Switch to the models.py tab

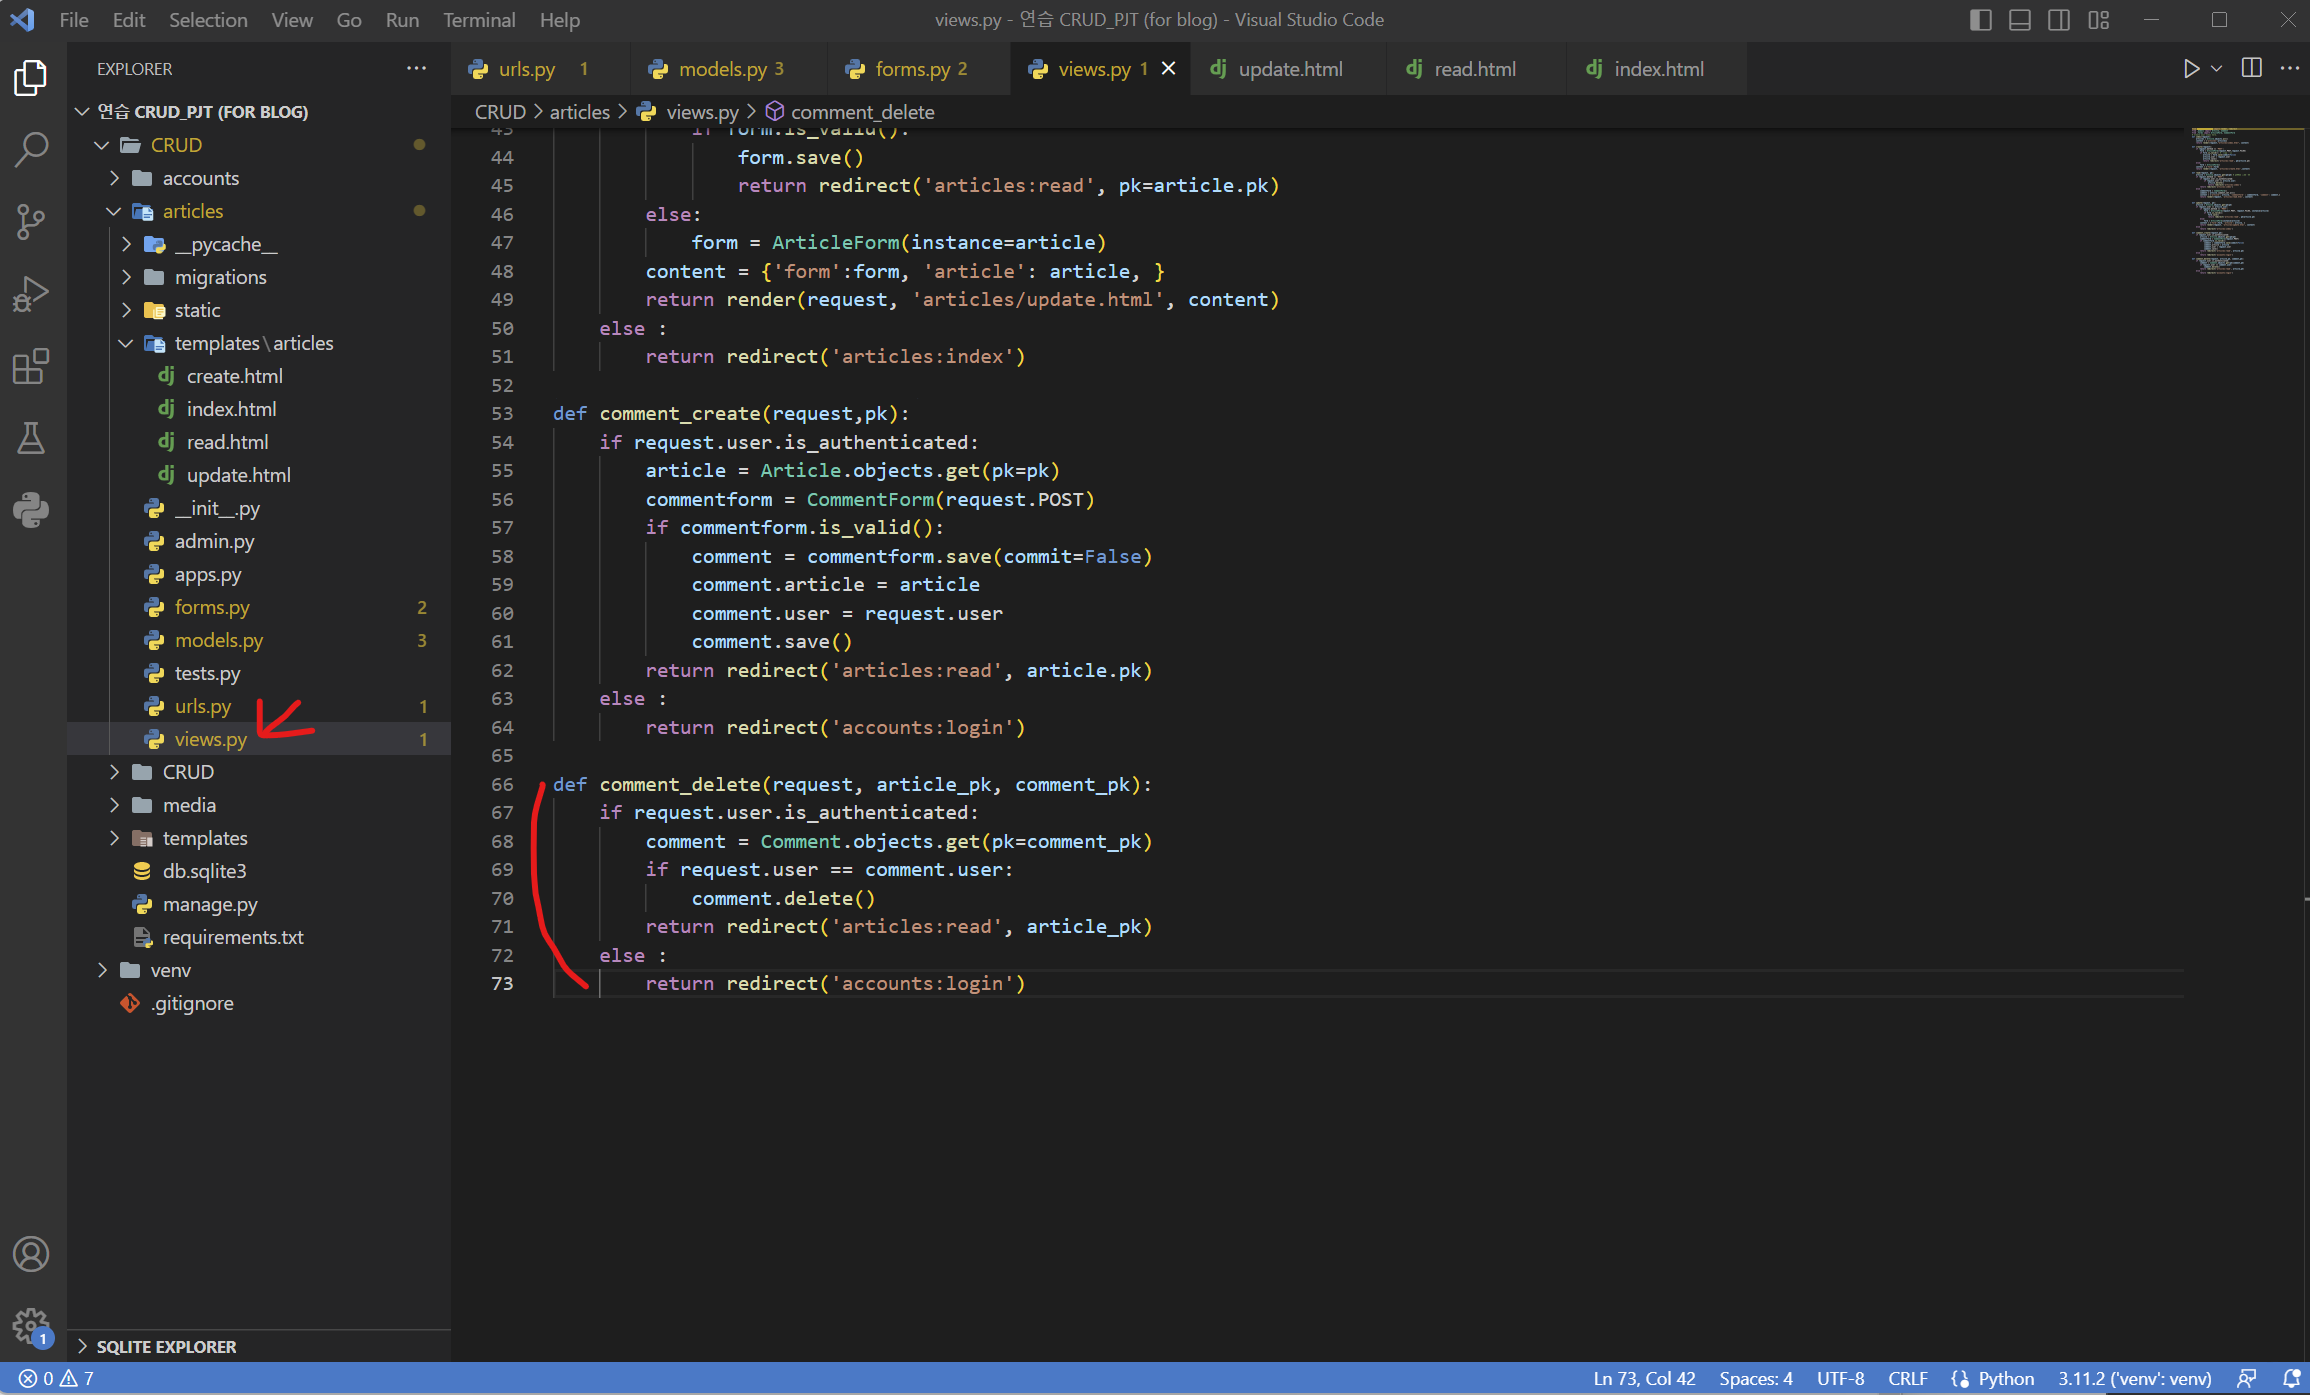tap(722, 69)
